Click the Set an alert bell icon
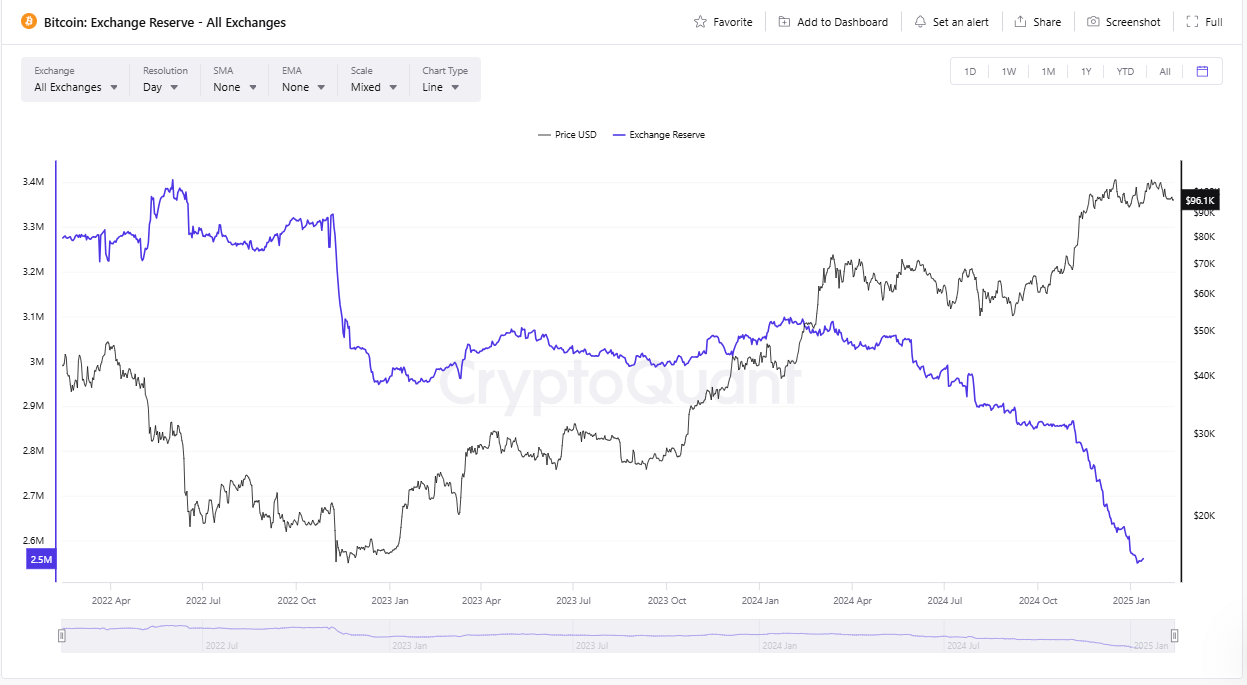The image size is (1247, 685). coord(920,22)
